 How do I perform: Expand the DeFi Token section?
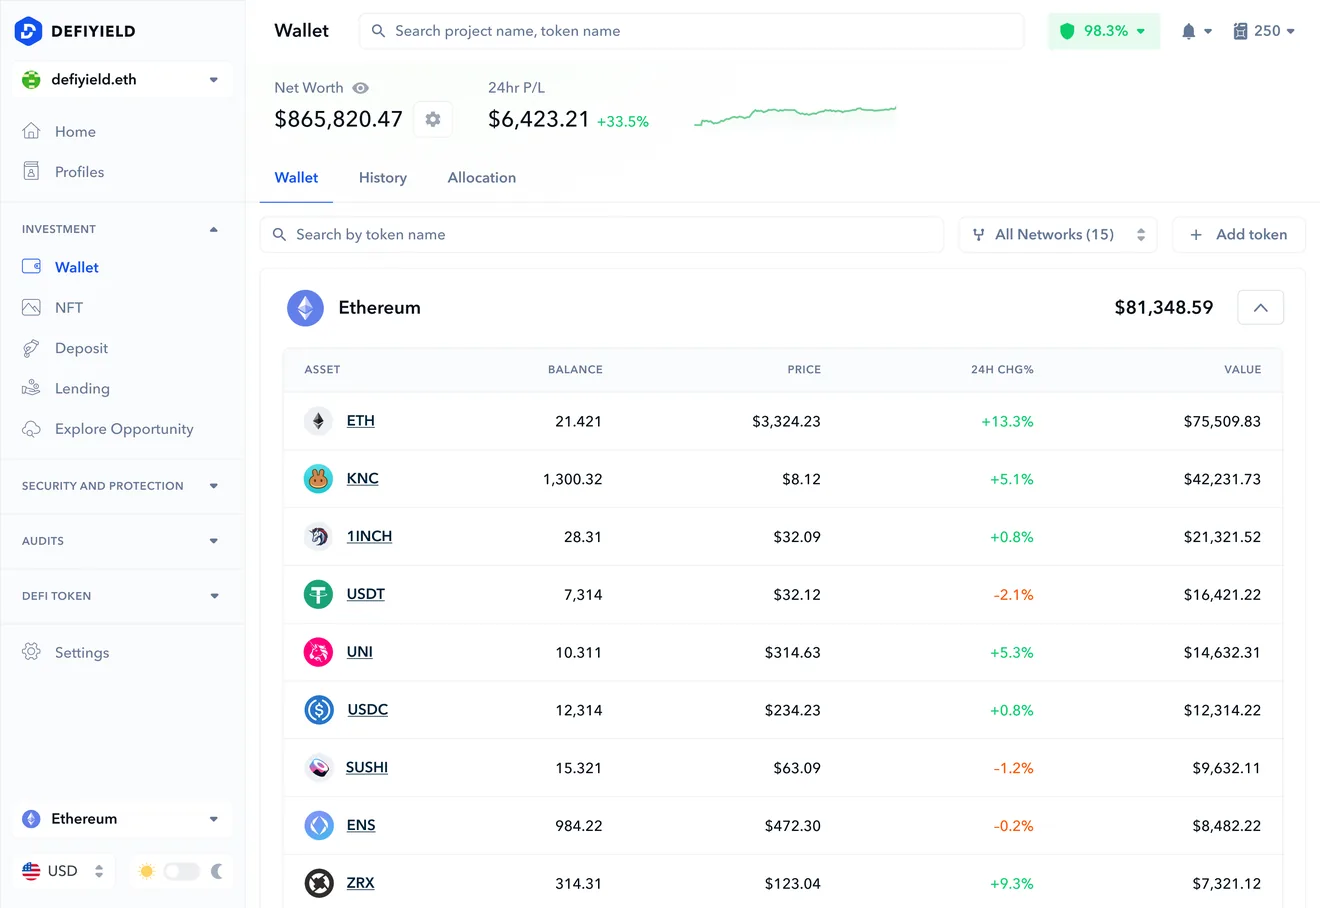pyautogui.click(x=214, y=596)
